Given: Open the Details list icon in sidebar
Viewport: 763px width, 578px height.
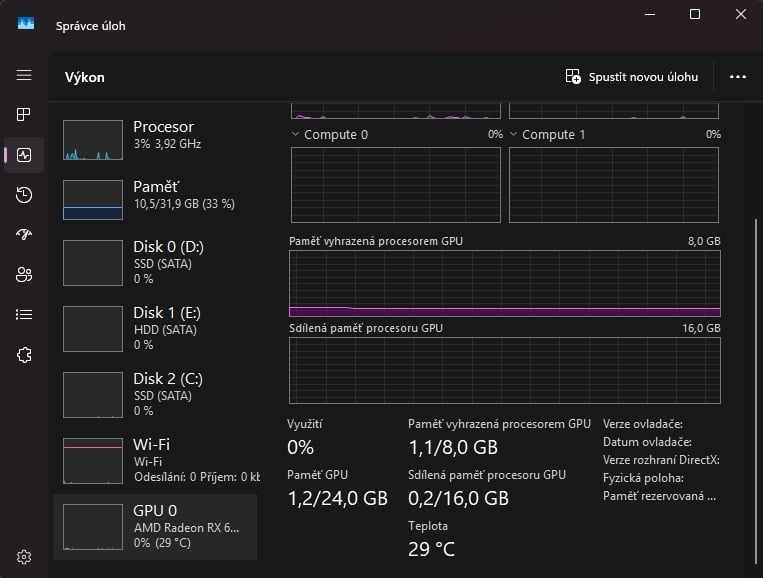Looking at the screenshot, I should click(24, 315).
